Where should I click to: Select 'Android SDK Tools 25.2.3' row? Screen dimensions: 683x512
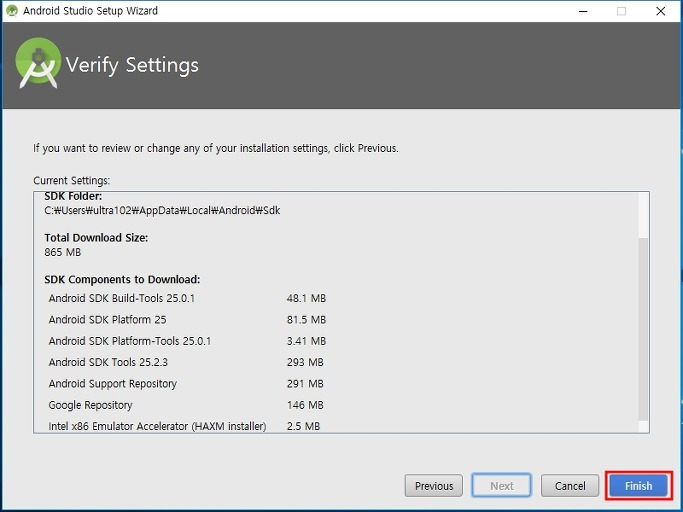pos(187,362)
